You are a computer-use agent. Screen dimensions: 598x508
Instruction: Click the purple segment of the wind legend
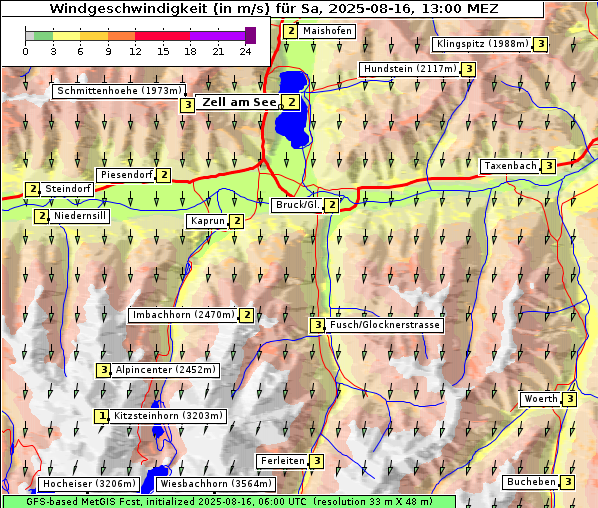tap(217, 36)
